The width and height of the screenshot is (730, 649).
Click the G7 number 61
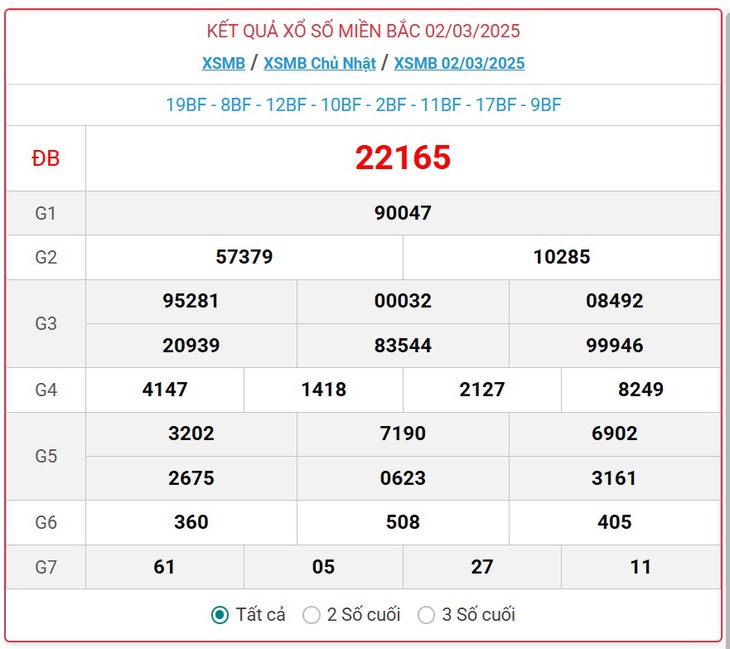(x=164, y=567)
